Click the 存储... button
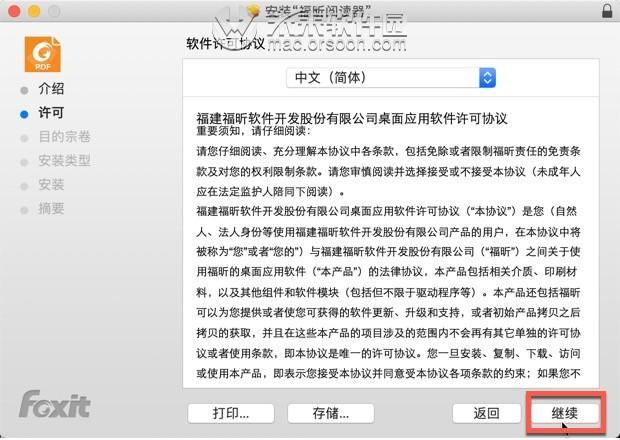Screen dimensions: 620x440 click(331, 414)
